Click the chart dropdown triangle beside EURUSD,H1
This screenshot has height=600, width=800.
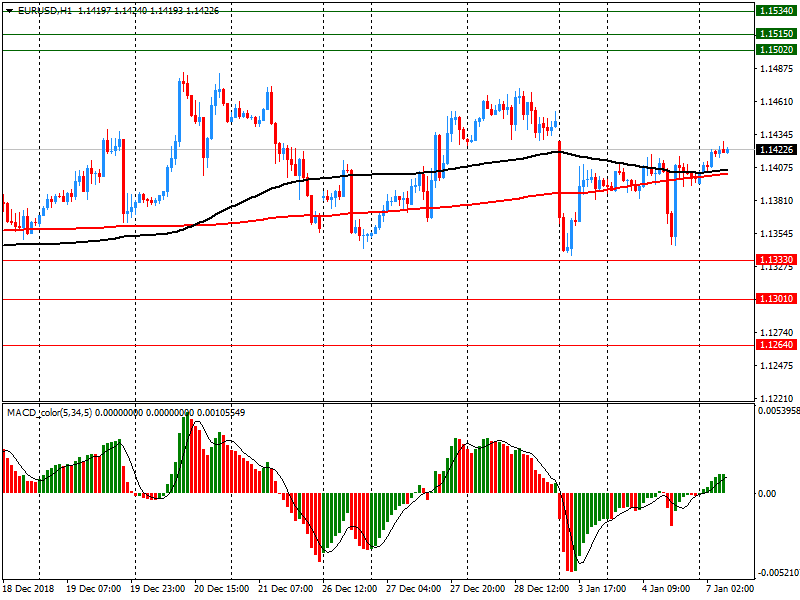point(9,10)
